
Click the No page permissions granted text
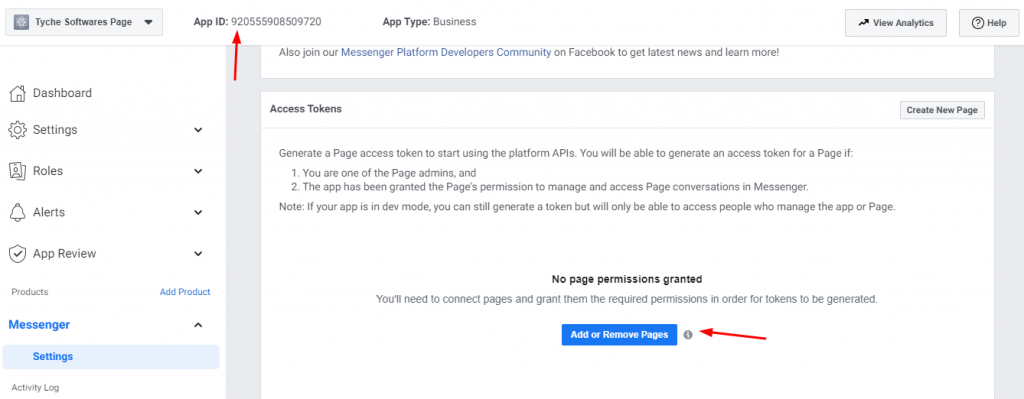coord(627,279)
